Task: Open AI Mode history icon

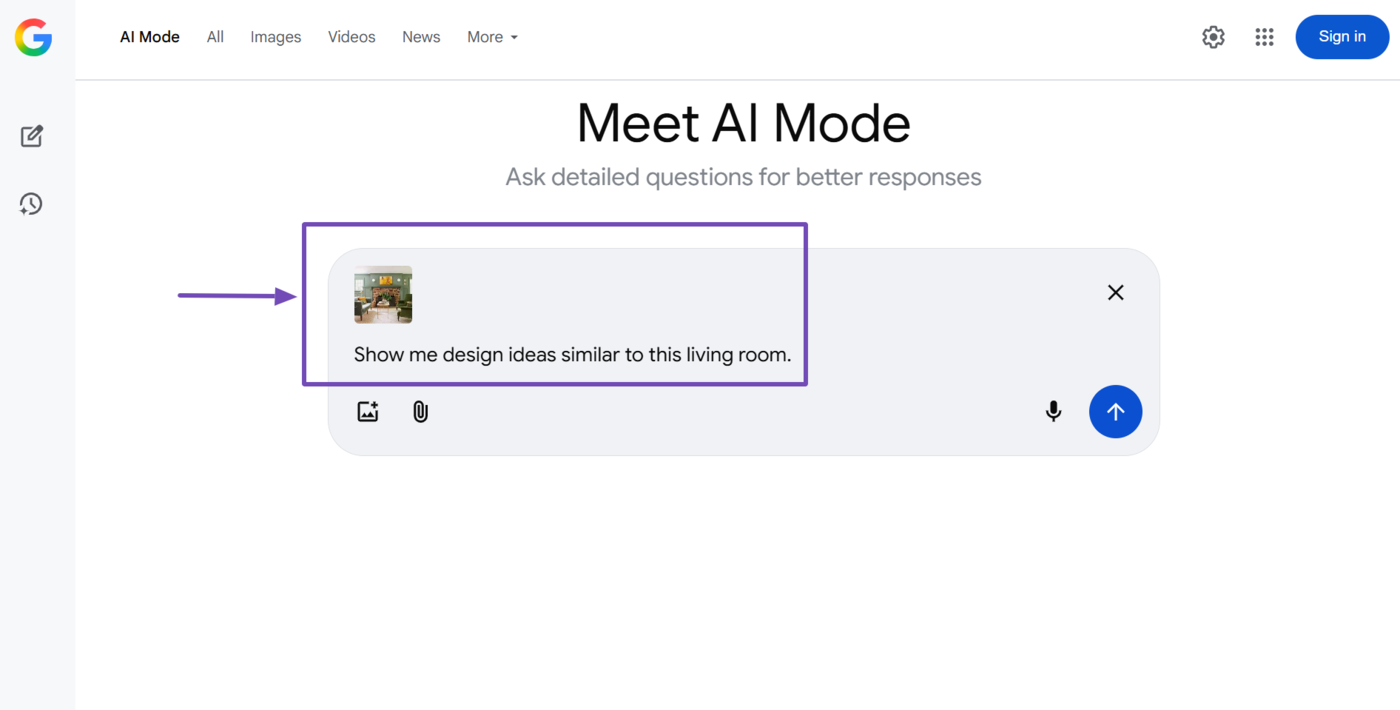Action: (x=31, y=204)
